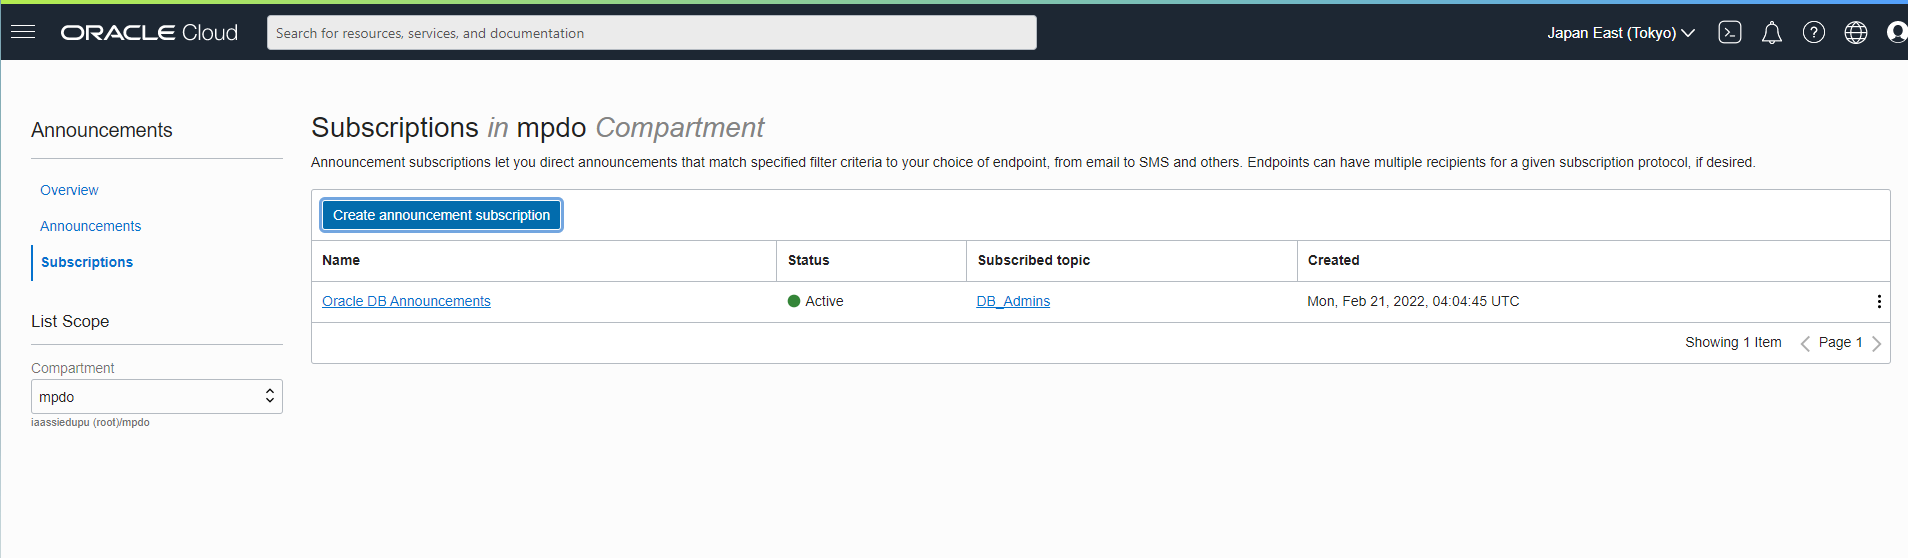The height and width of the screenshot is (558, 1908).
Task: Open the Oracle DB Announcements subscription
Action: click(x=406, y=301)
